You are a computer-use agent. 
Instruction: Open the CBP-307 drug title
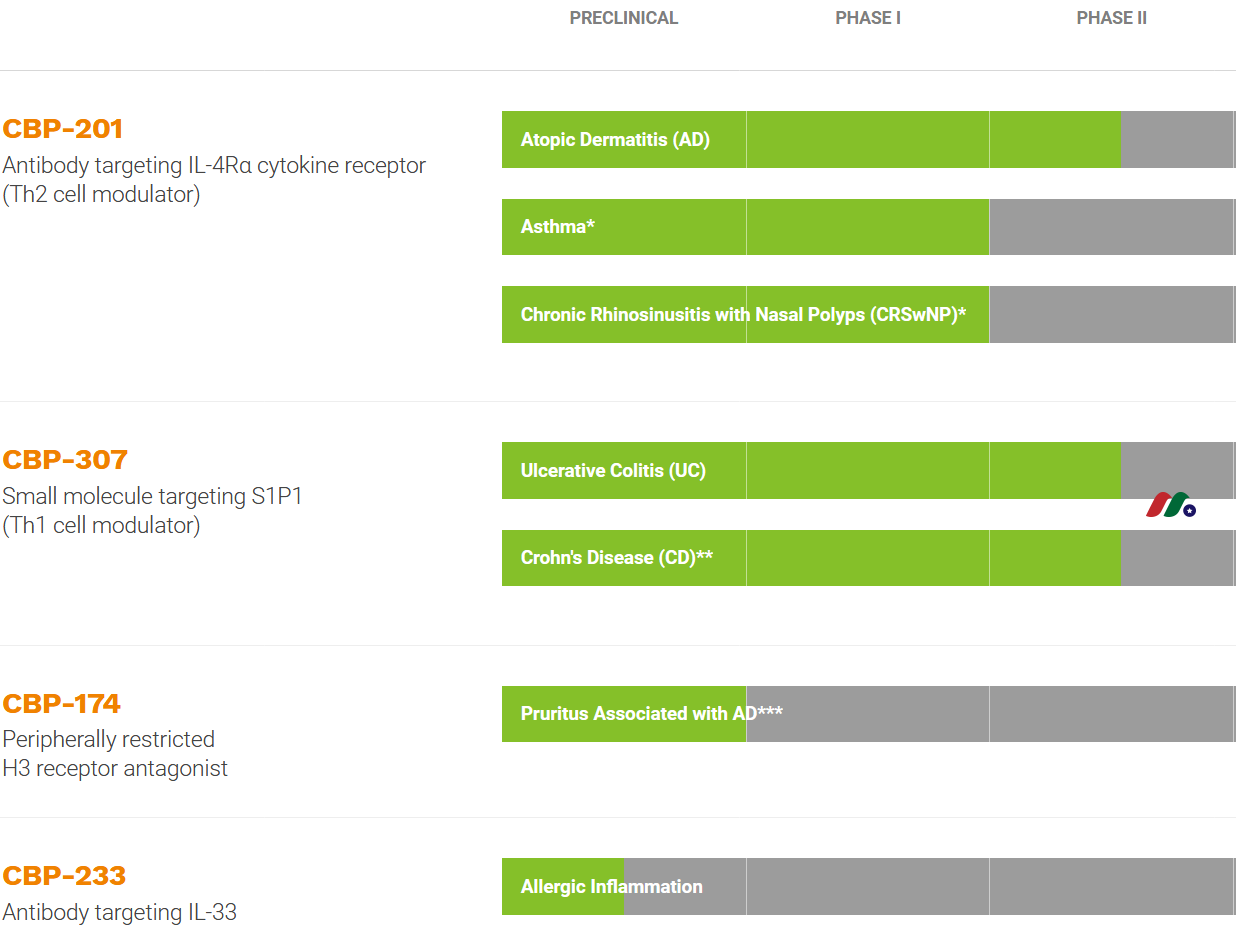65,460
